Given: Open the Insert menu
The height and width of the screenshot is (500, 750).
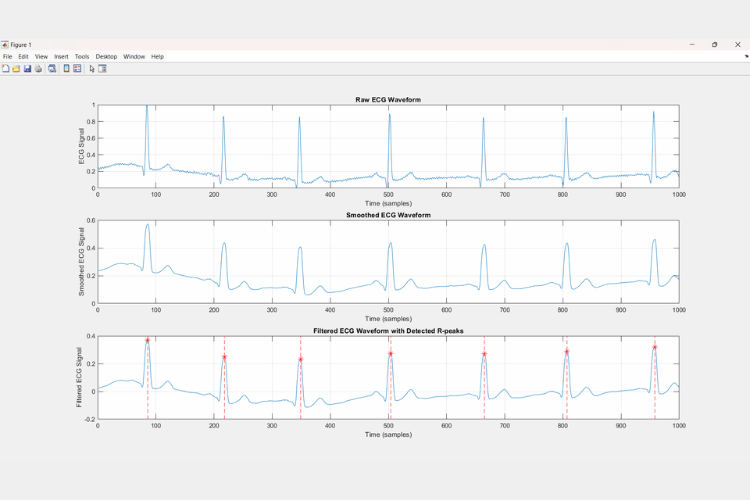Looking at the screenshot, I should [x=61, y=57].
